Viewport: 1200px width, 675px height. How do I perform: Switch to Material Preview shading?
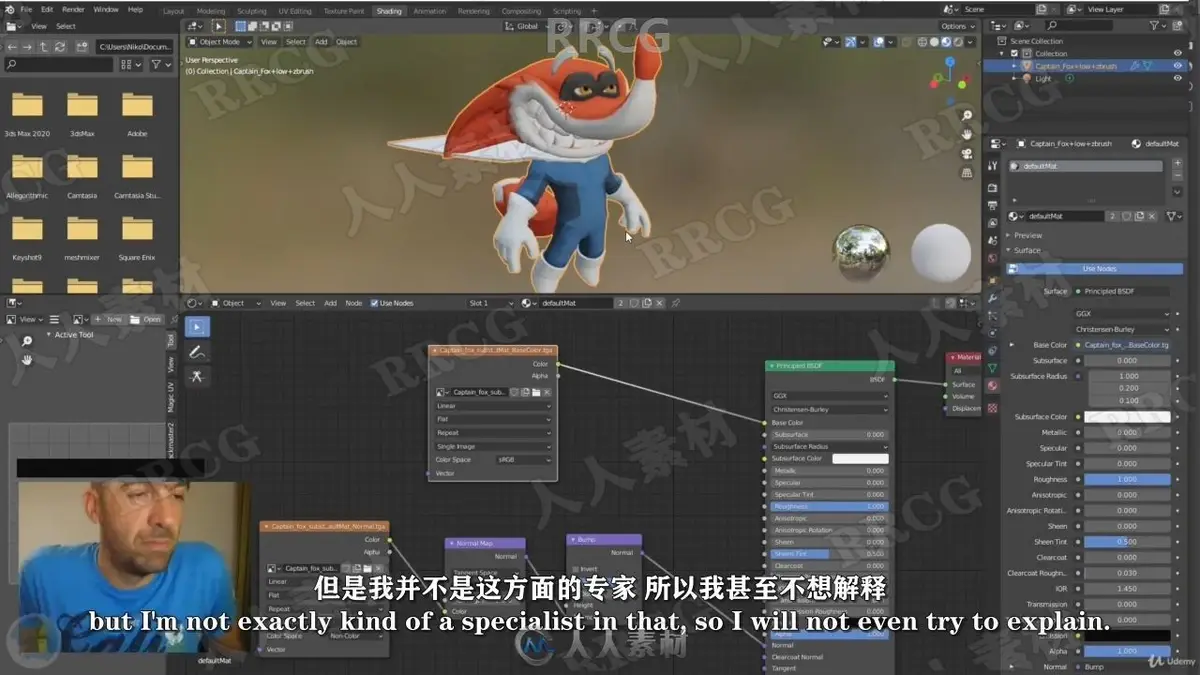(x=946, y=42)
